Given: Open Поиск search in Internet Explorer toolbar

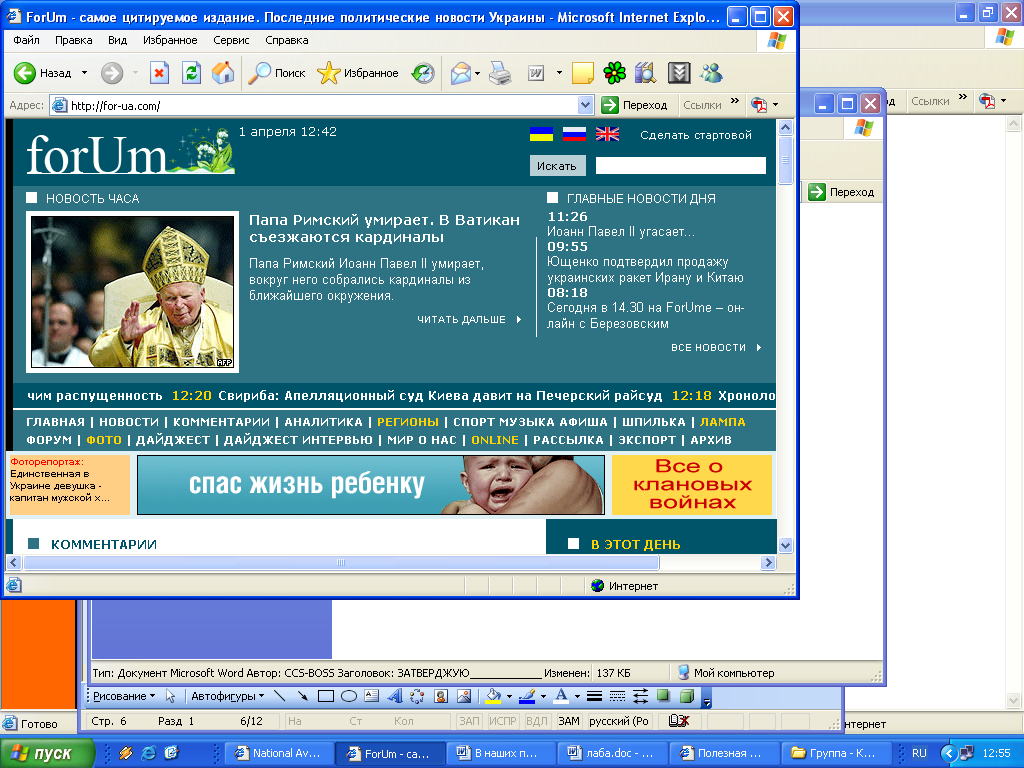Looking at the screenshot, I should coord(277,73).
